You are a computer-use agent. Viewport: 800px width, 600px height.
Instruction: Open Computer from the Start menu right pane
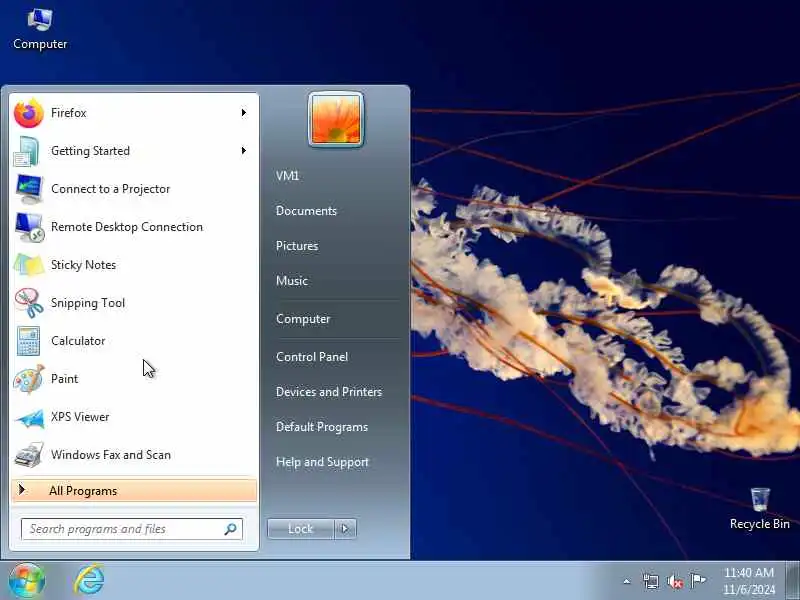click(303, 319)
